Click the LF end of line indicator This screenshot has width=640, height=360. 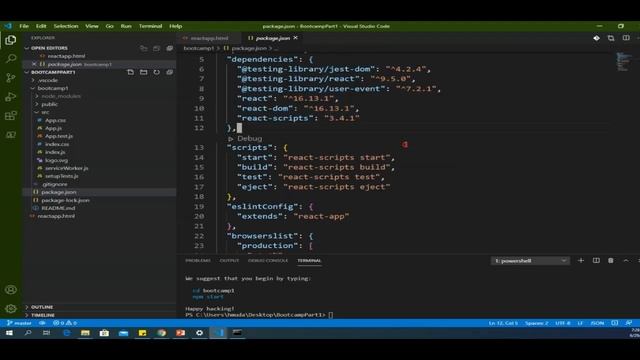pyautogui.click(x=580, y=323)
